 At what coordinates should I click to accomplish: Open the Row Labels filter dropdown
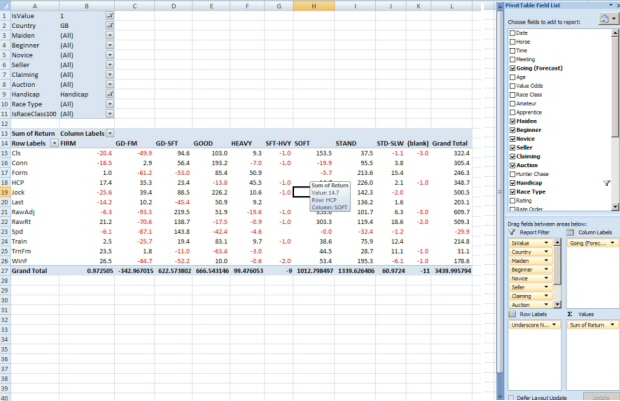click(x=53, y=143)
